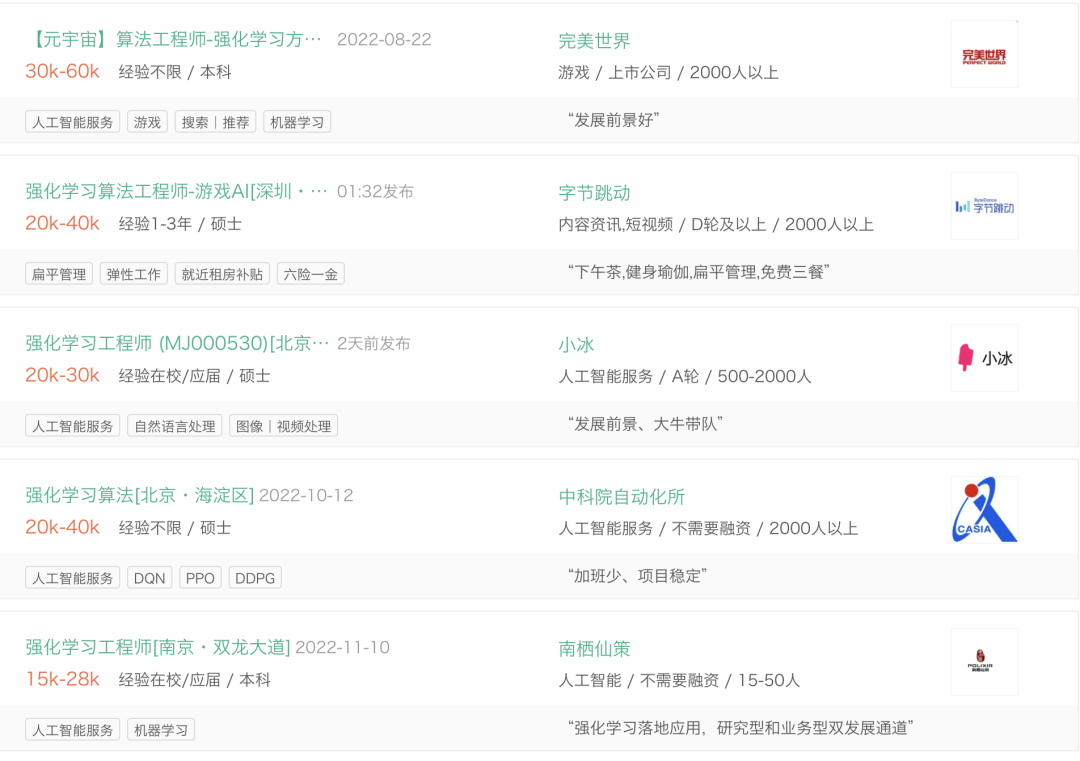This screenshot has height=761, width=1080.
Task: Open 强化学习工程师 (MJ000530)[北京 job title
Action: [x=178, y=343]
